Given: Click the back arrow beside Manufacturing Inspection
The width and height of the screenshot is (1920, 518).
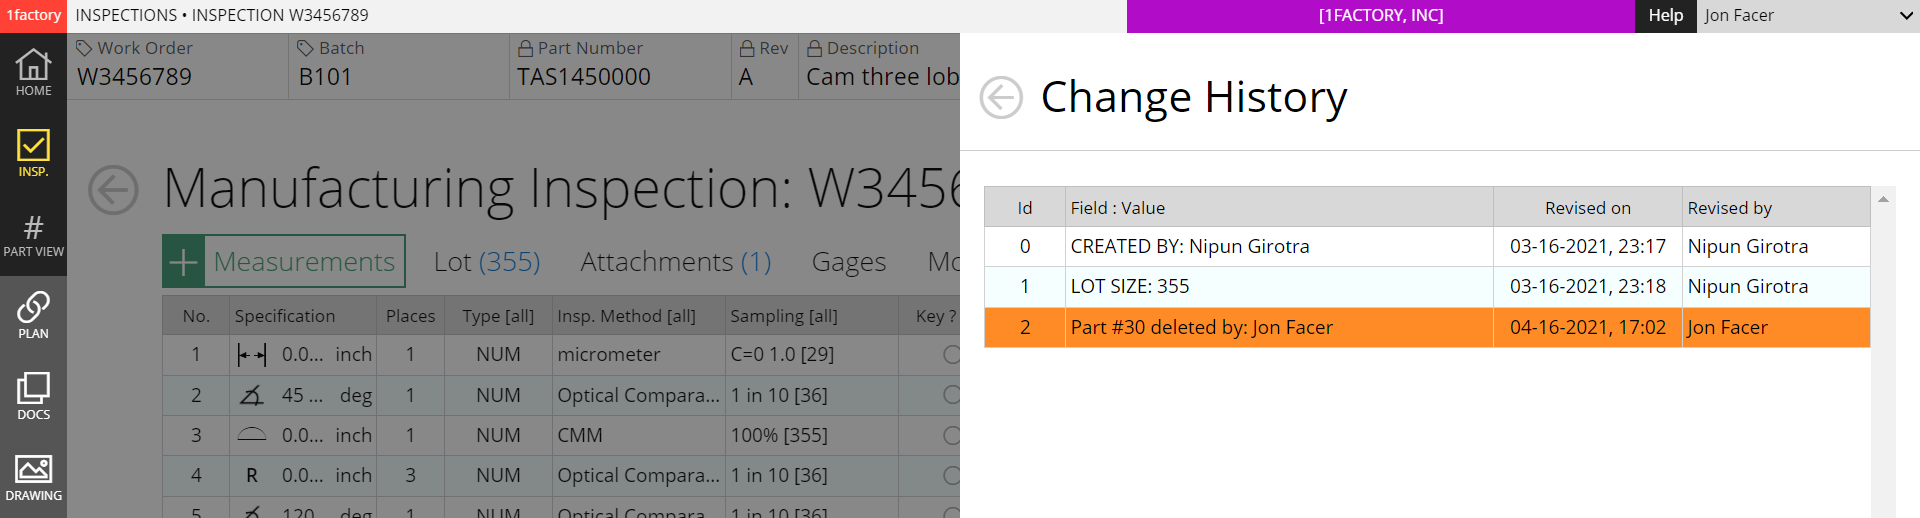Looking at the screenshot, I should coord(113,190).
